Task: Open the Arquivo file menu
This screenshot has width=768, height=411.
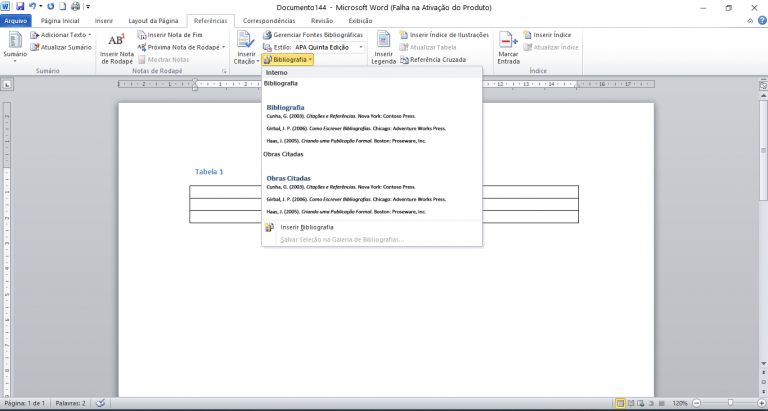Action: coord(16,20)
